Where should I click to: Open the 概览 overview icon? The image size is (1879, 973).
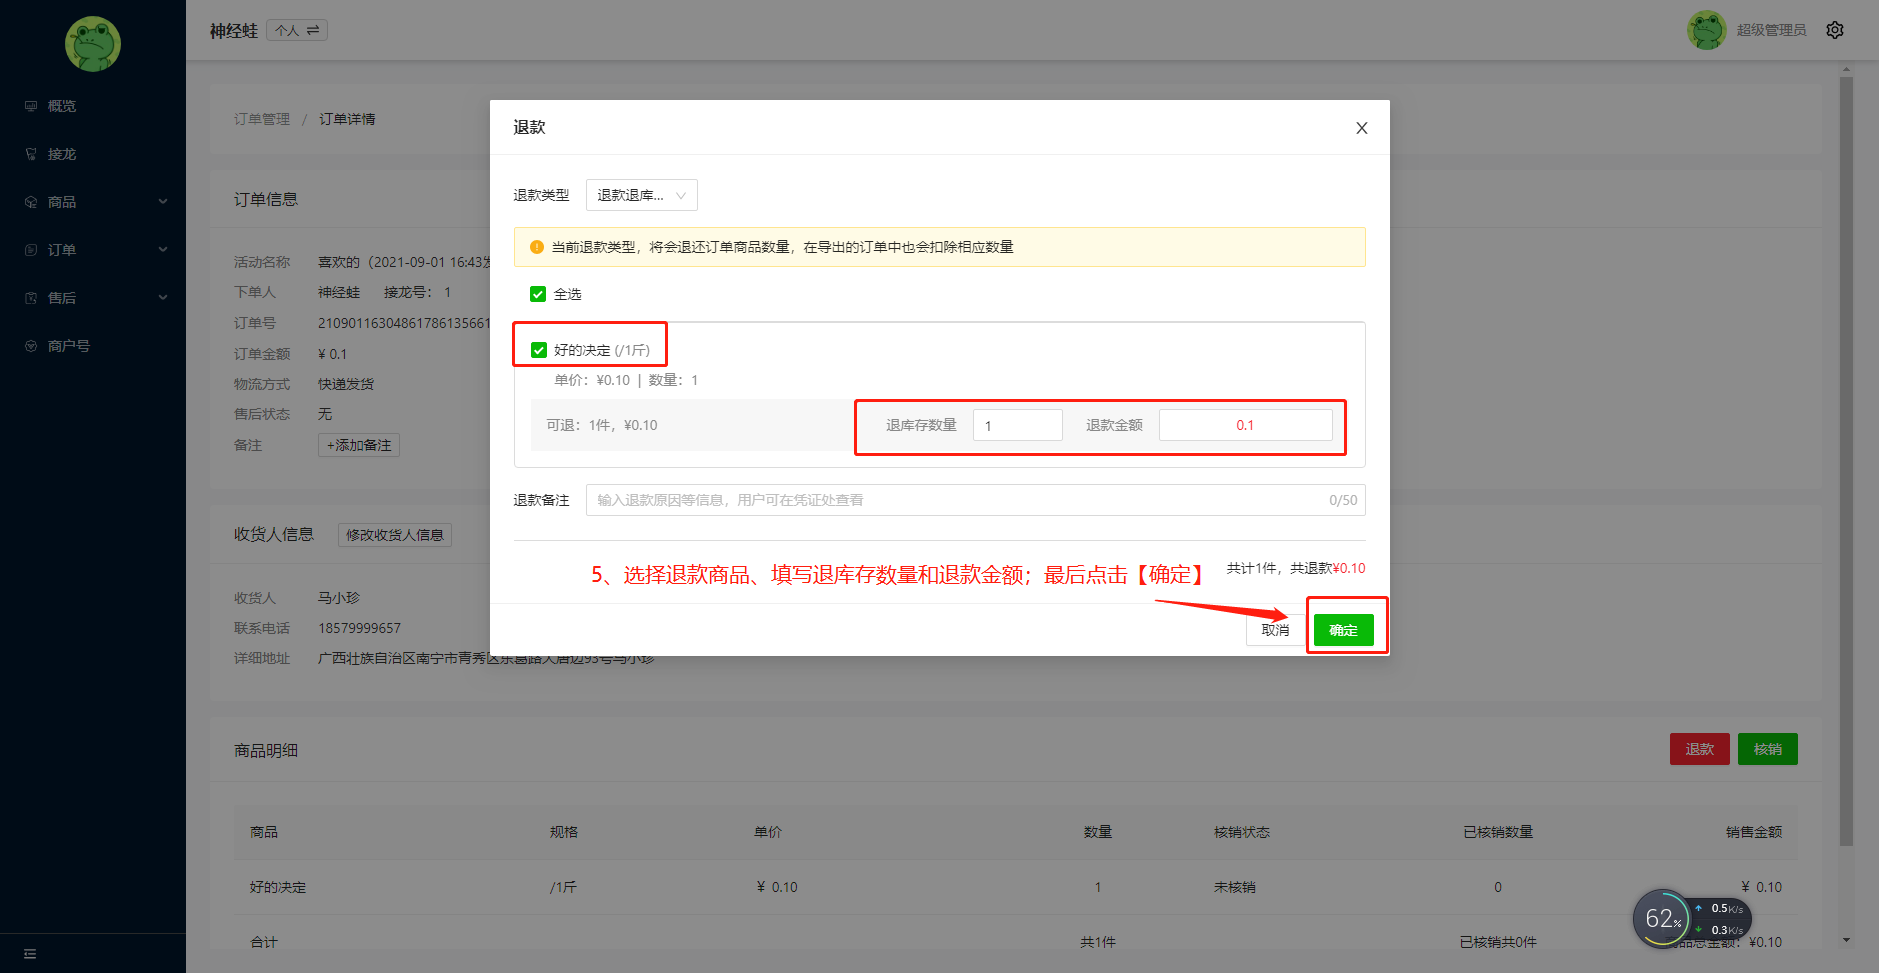(x=31, y=106)
